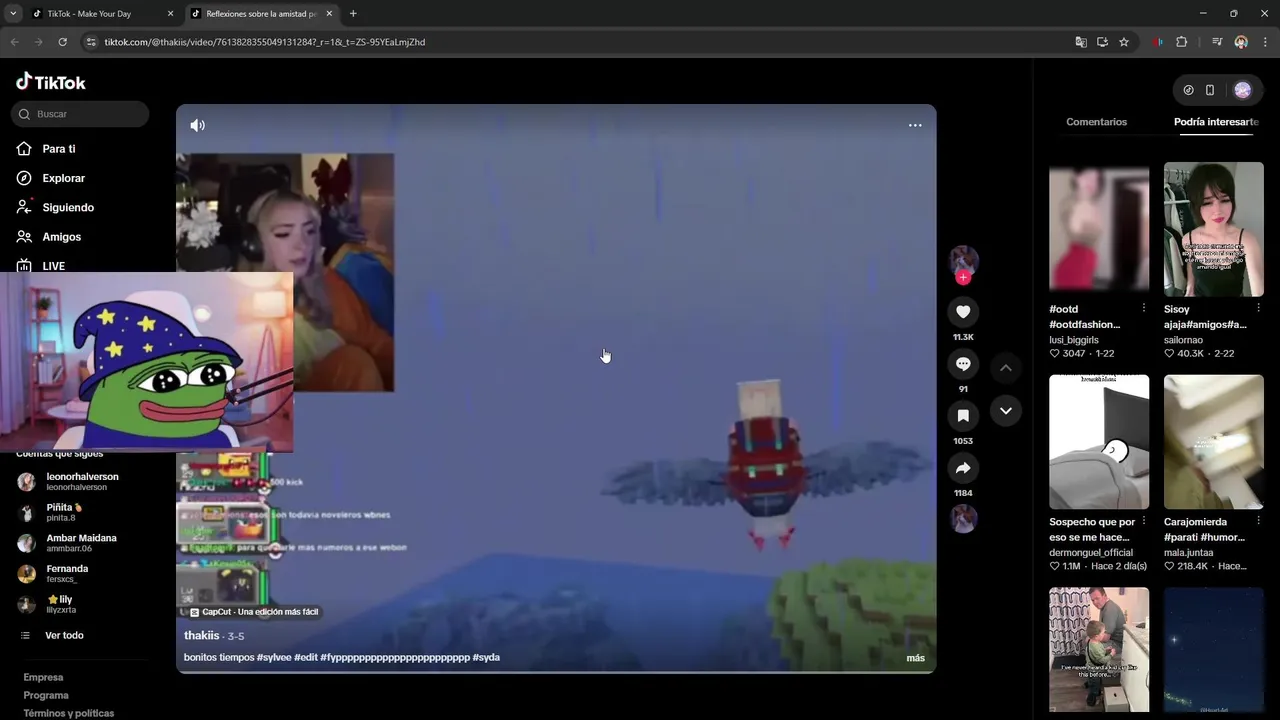
Task: Open the get app phone icon
Action: pos(1210,90)
